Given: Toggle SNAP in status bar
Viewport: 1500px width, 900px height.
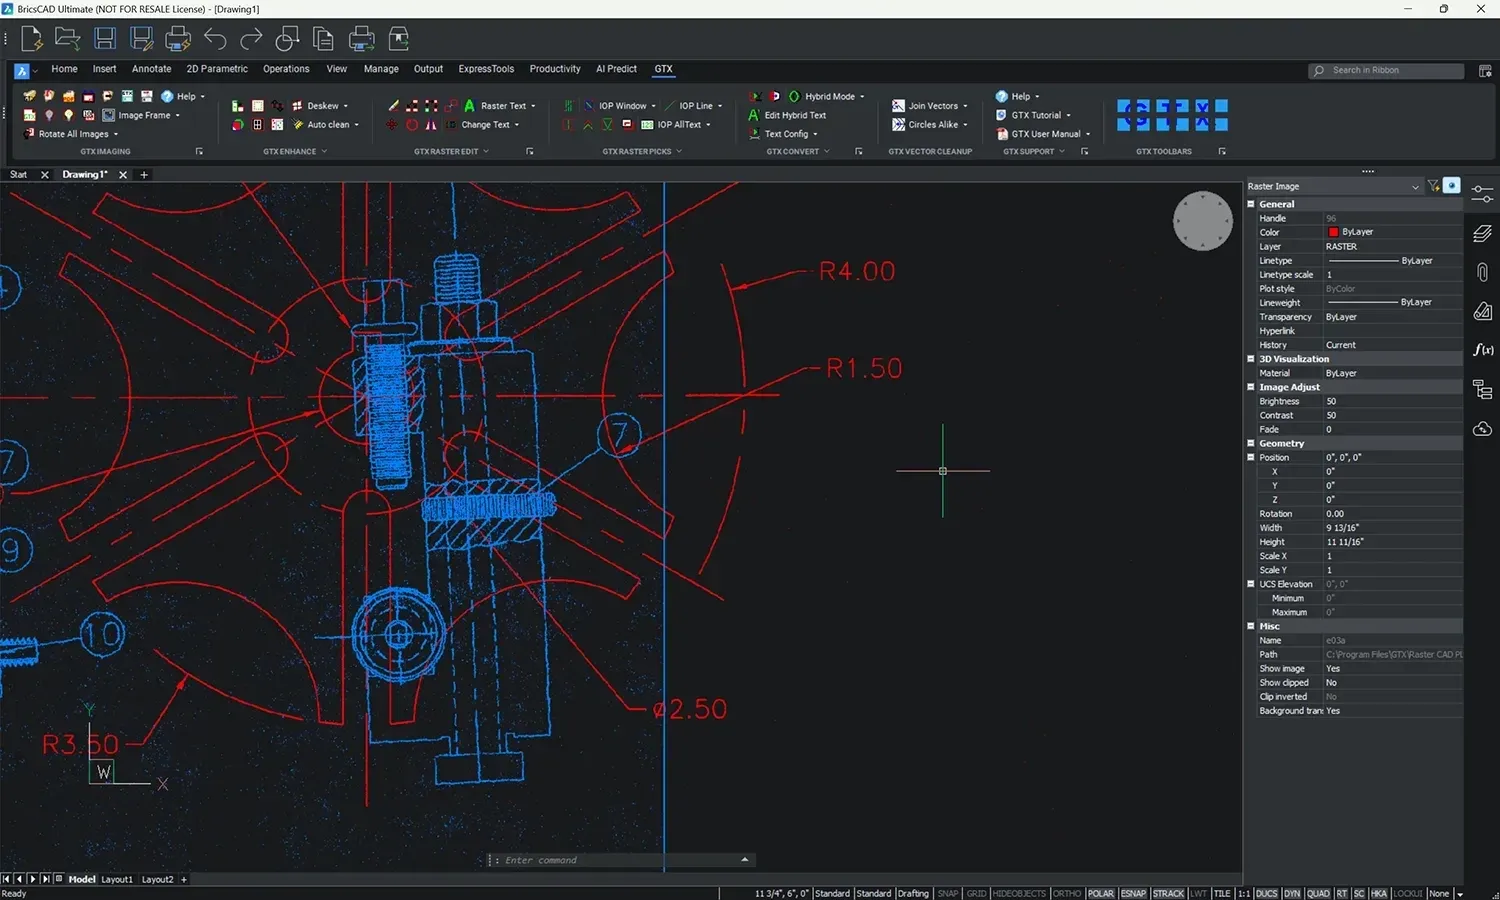Looking at the screenshot, I should point(948,893).
